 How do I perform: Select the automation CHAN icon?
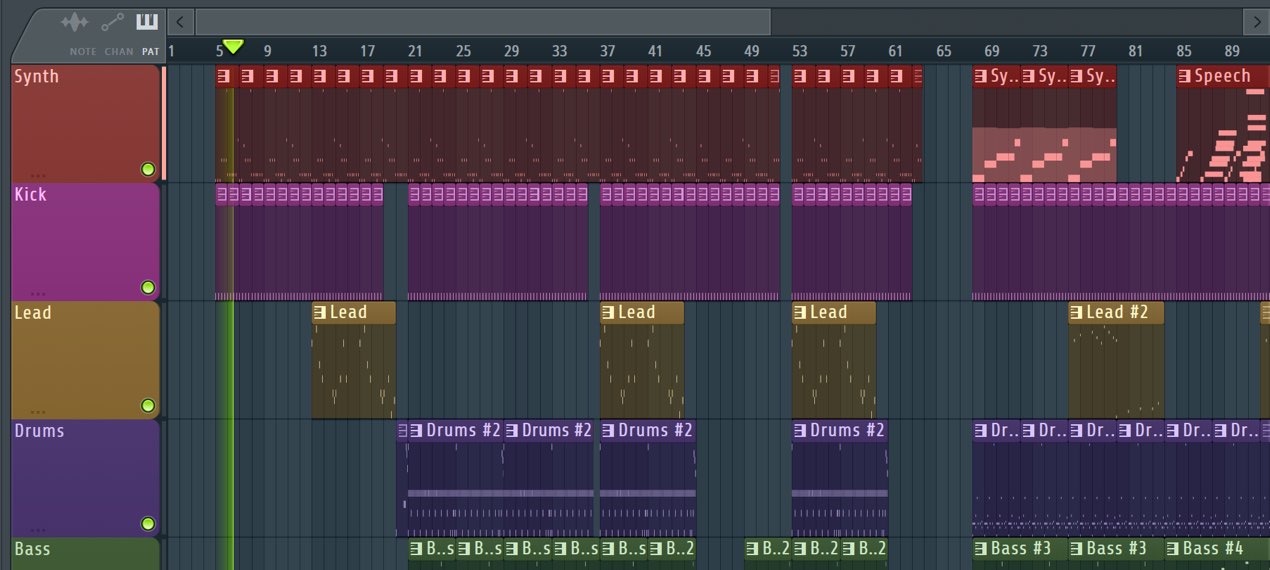pyautogui.click(x=113, y=22)
